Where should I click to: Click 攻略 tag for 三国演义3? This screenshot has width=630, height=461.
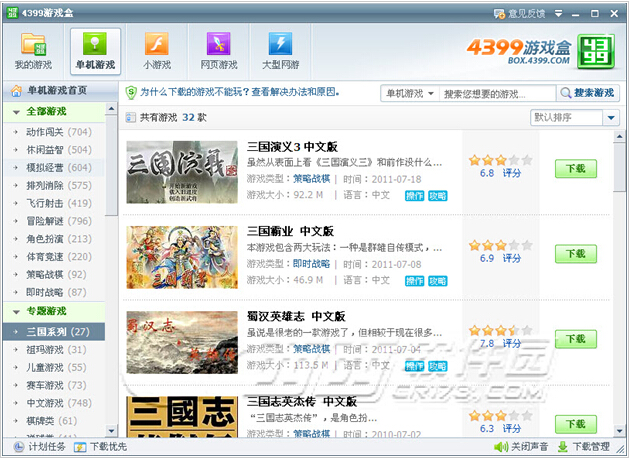pos(438,196)
